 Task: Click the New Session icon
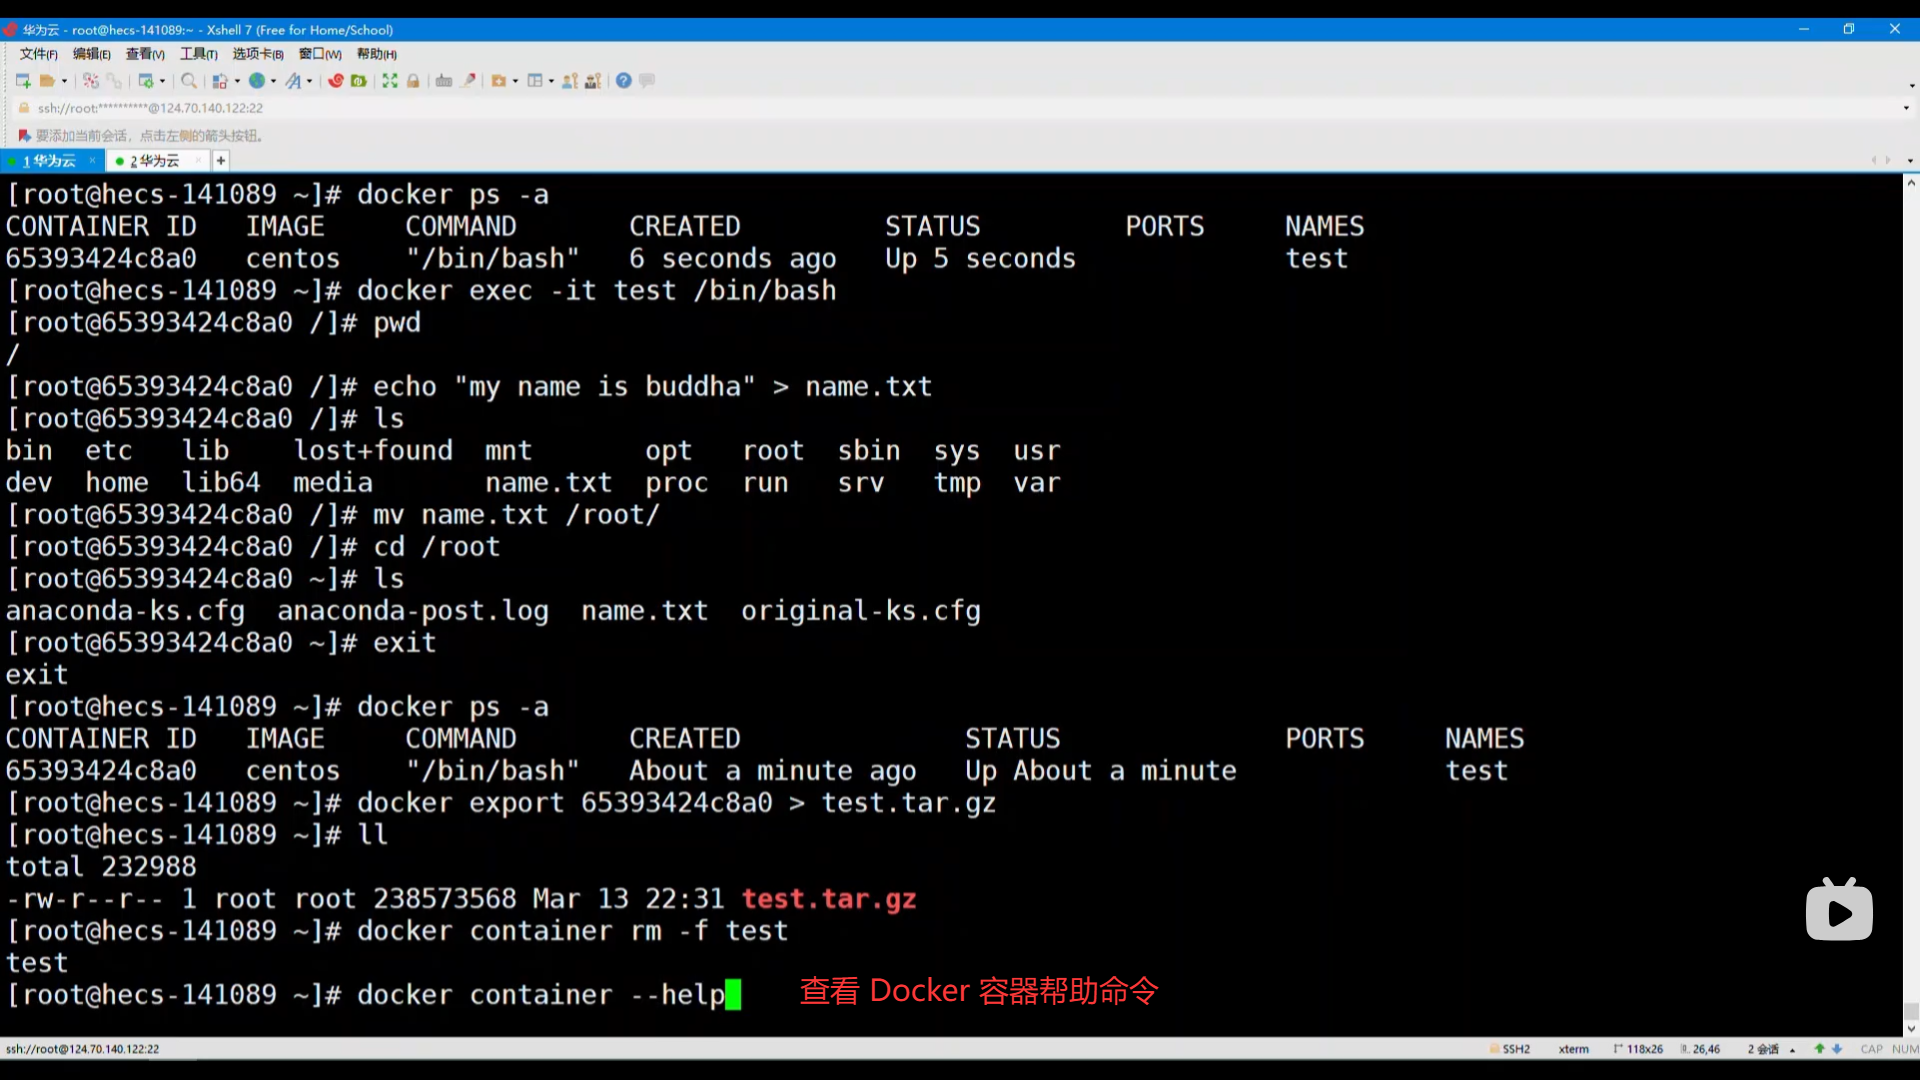click(x=22, y=81)
